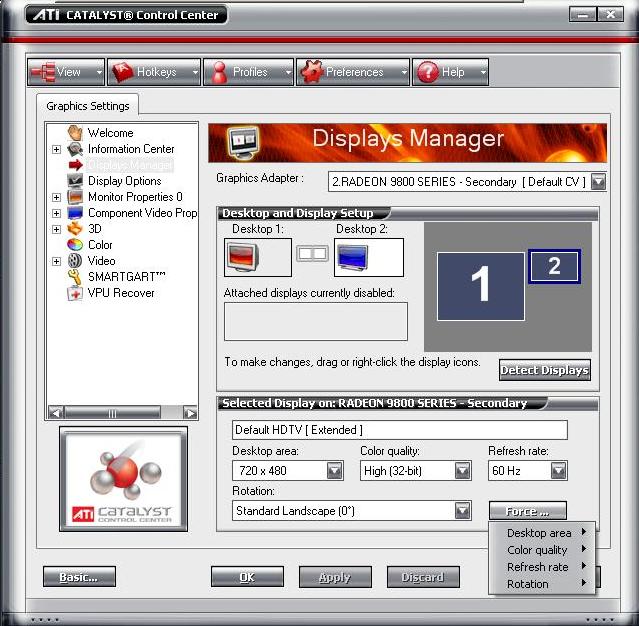Choose Refresh rate in Force menu
This screenshot has height=626, width=639.
click(x=542, y=567)
